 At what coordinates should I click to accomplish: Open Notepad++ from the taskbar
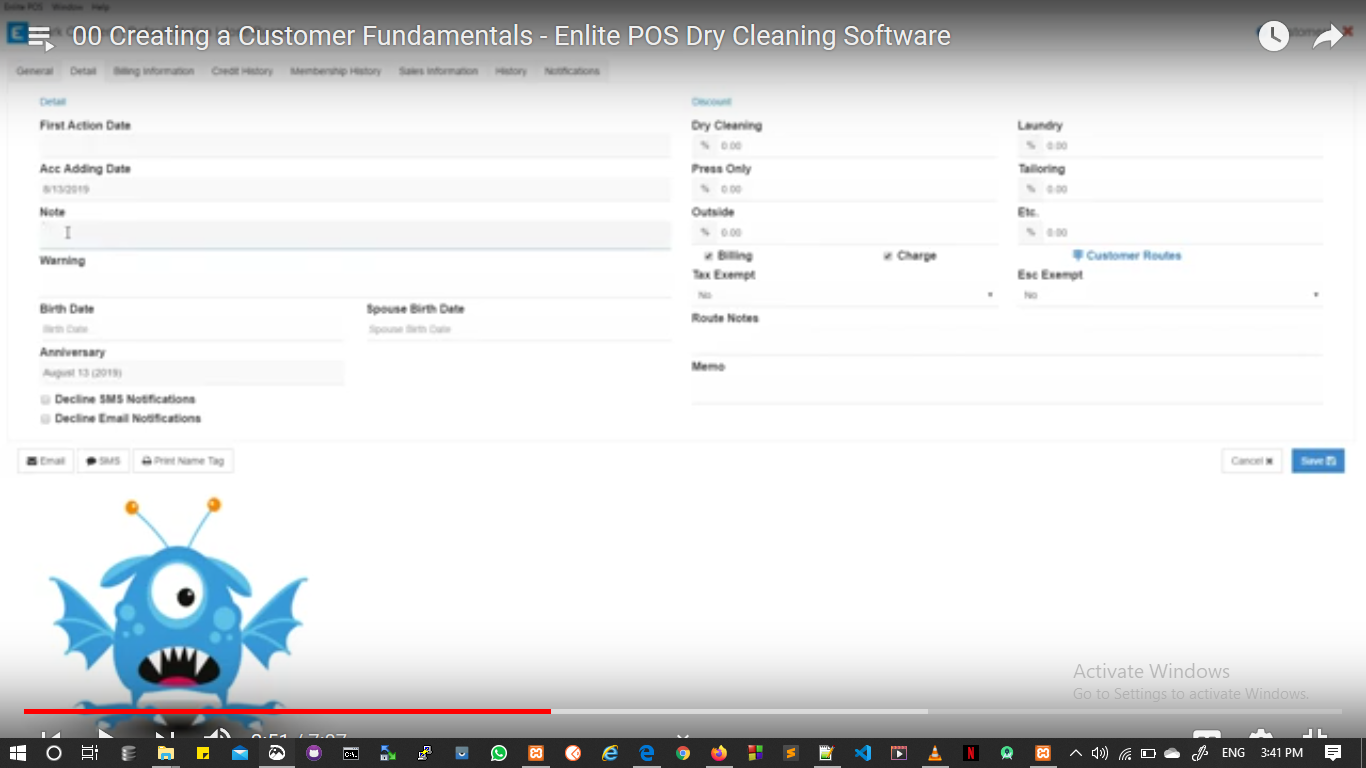pyautogui.click(x=826, y=753)
